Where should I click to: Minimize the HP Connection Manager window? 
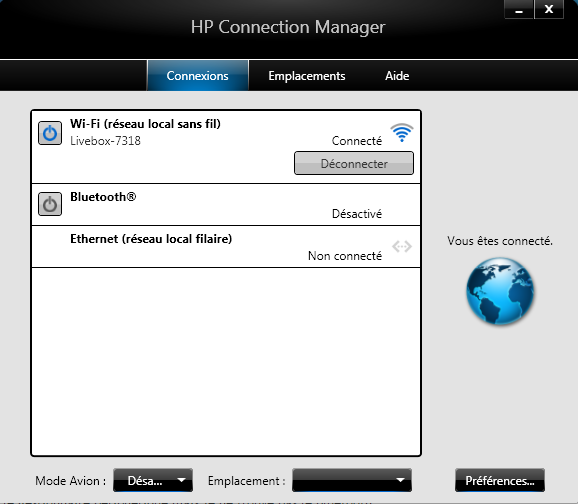pyautogui.click(x=519, y=9)
